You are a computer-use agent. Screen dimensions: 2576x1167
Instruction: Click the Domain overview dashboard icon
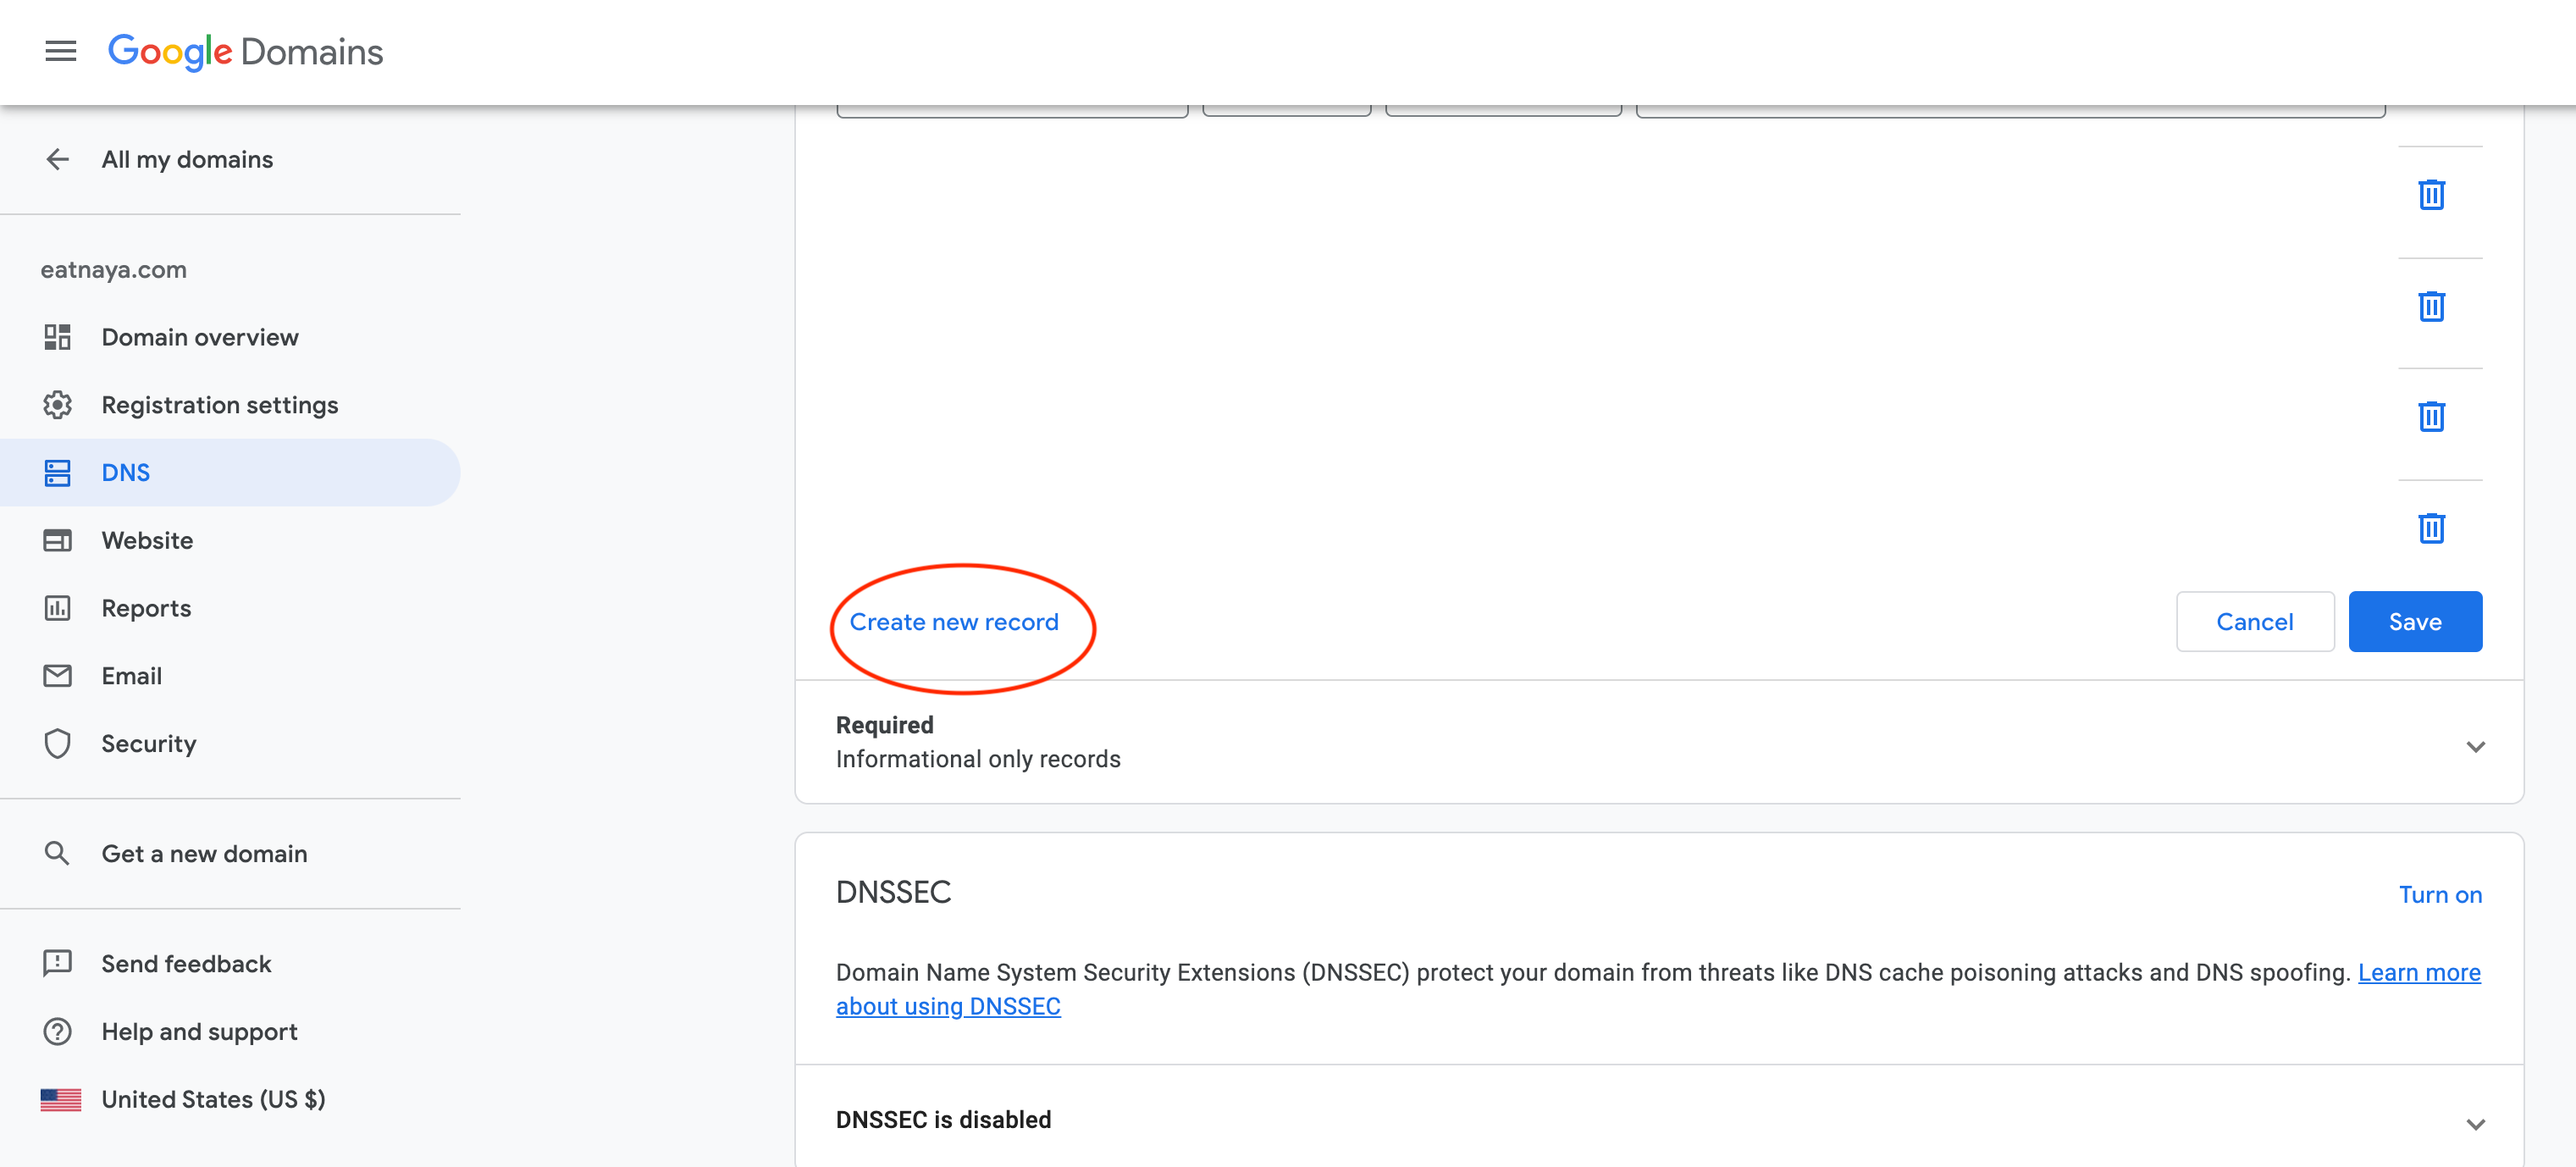[x=58, y=337]
